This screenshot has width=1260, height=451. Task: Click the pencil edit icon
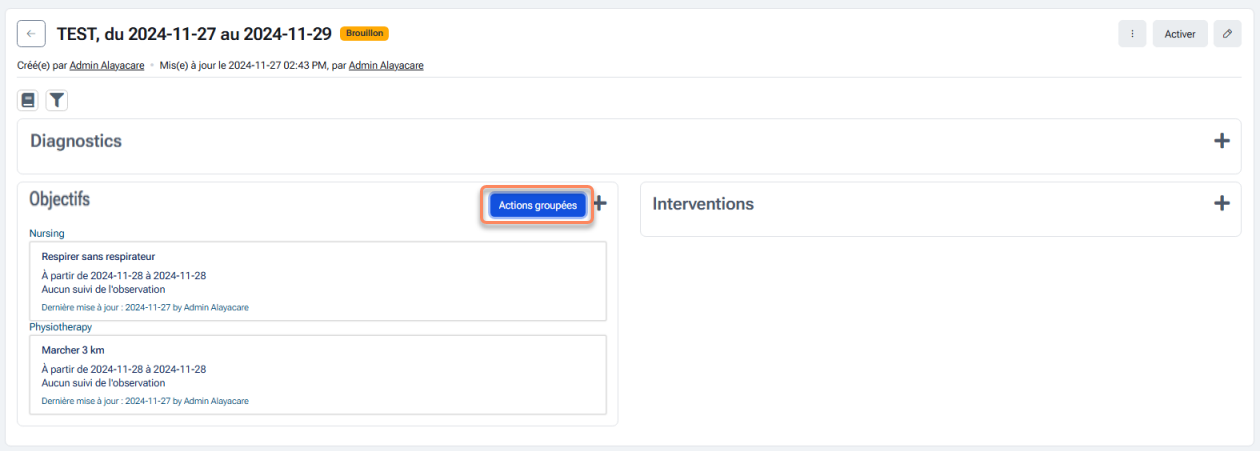click(x=1227, y=33)
